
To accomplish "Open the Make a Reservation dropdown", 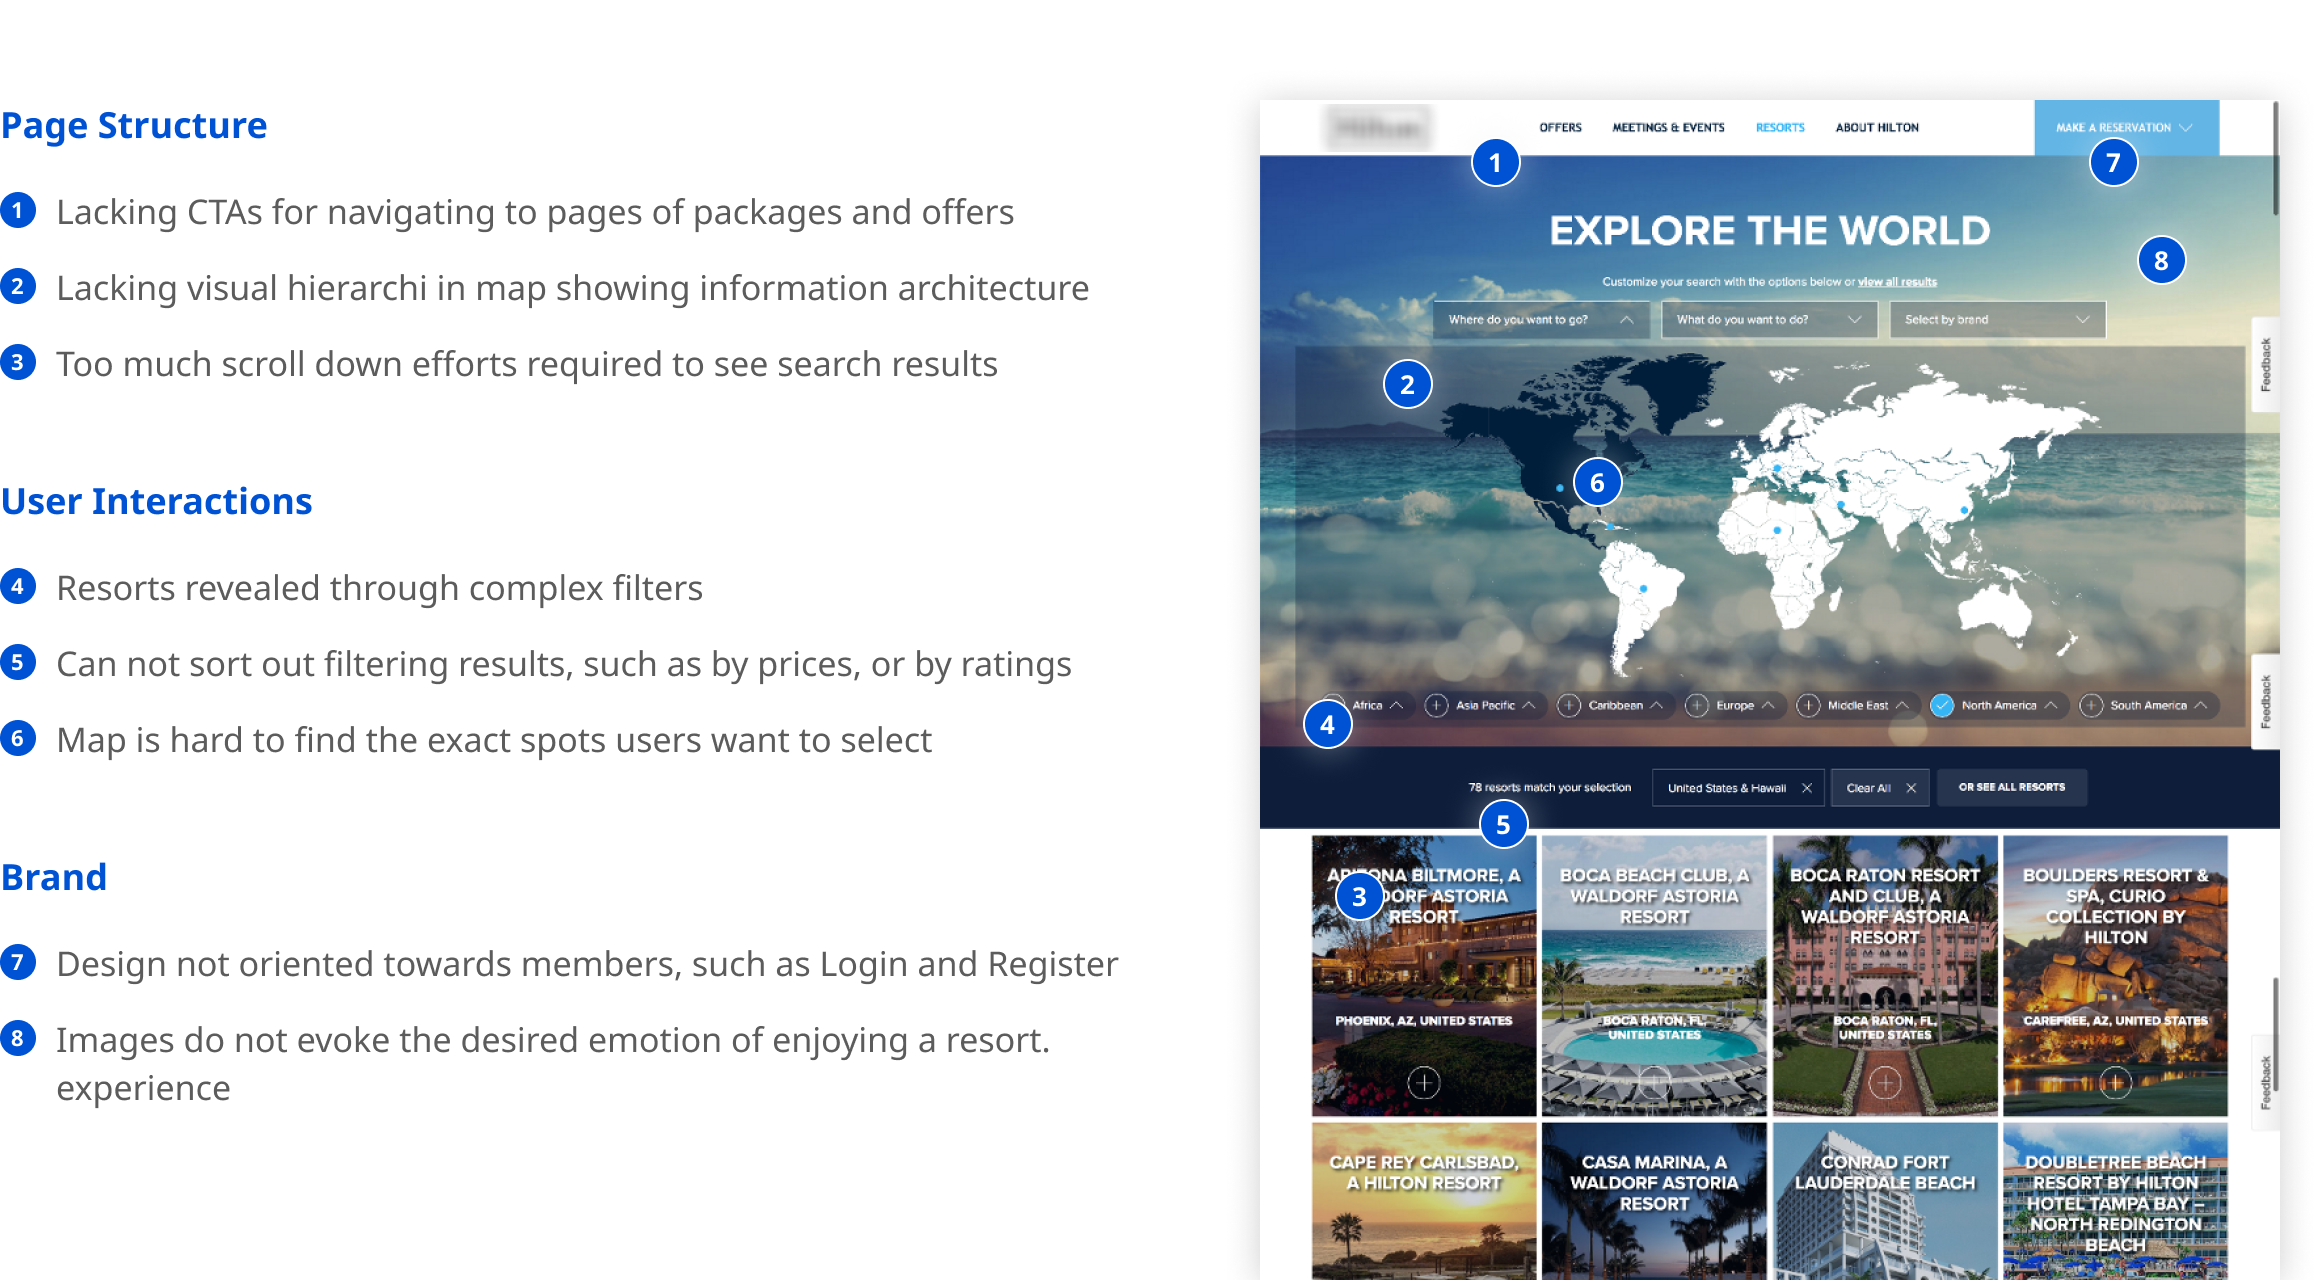I will [x=2126, y=128].
